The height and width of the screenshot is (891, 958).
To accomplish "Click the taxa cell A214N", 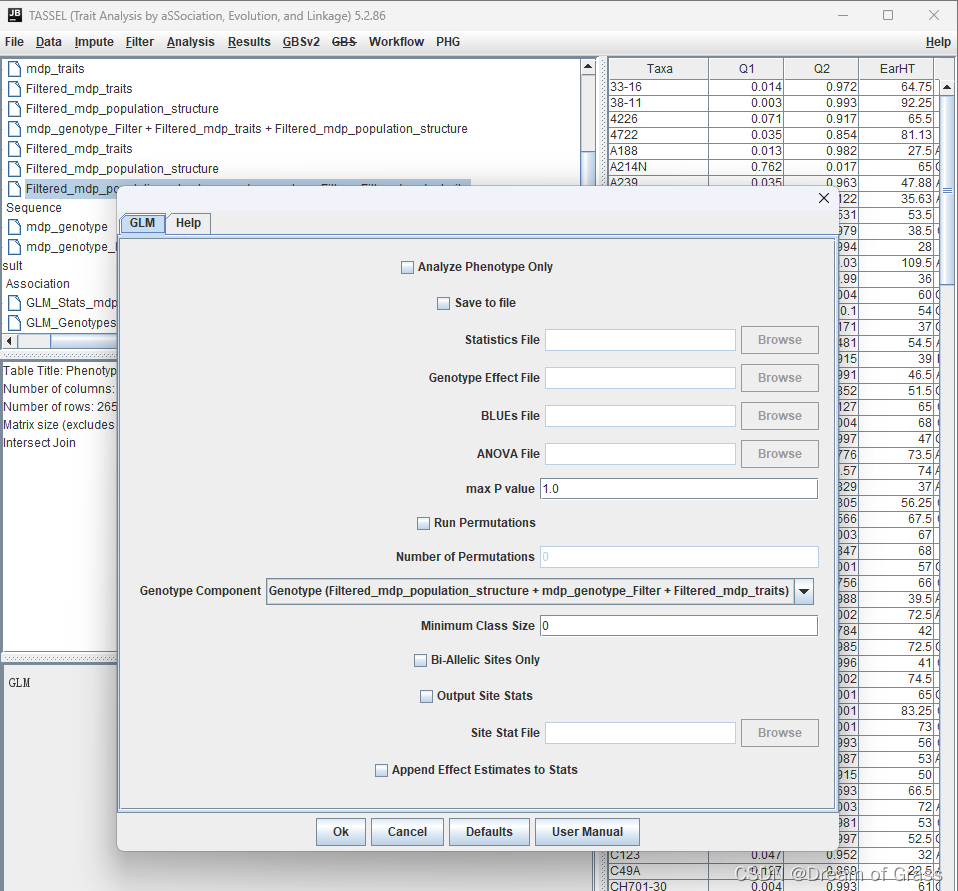I will 659,167.
